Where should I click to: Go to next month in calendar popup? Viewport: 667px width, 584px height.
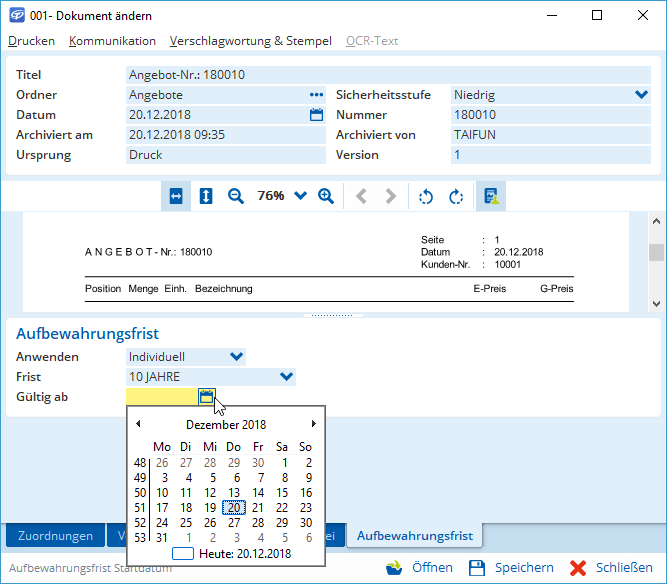coord(313,424)
